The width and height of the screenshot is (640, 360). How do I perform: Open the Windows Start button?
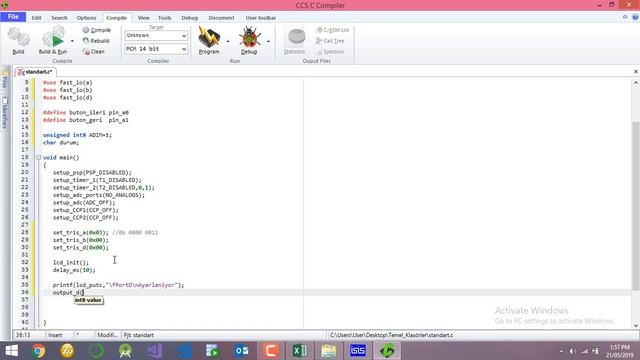[11, 351]
